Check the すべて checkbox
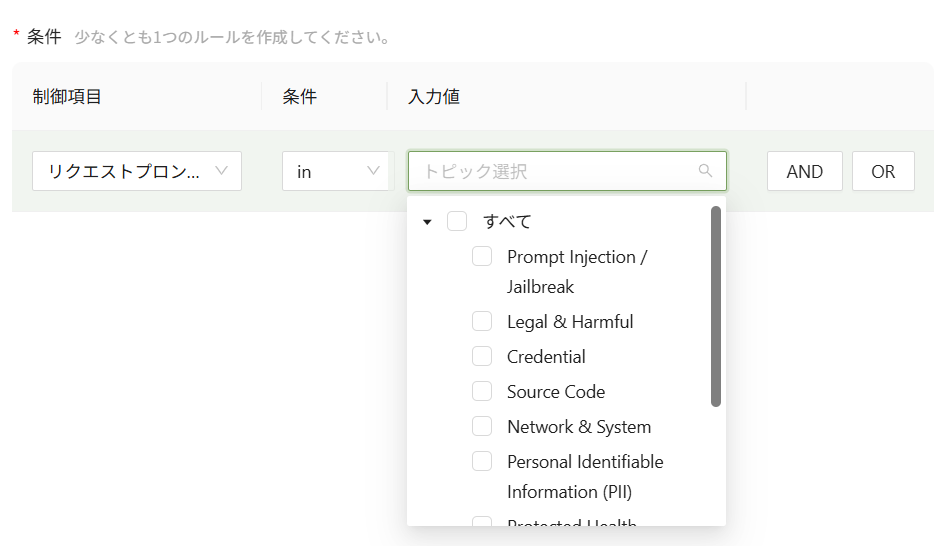 tap(457, 222)
